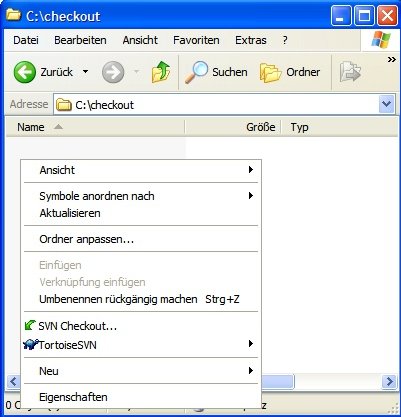Choose Ordner anpassen… context entry
Viewport: 401px width, 417px height.
[x=141, y=239]
